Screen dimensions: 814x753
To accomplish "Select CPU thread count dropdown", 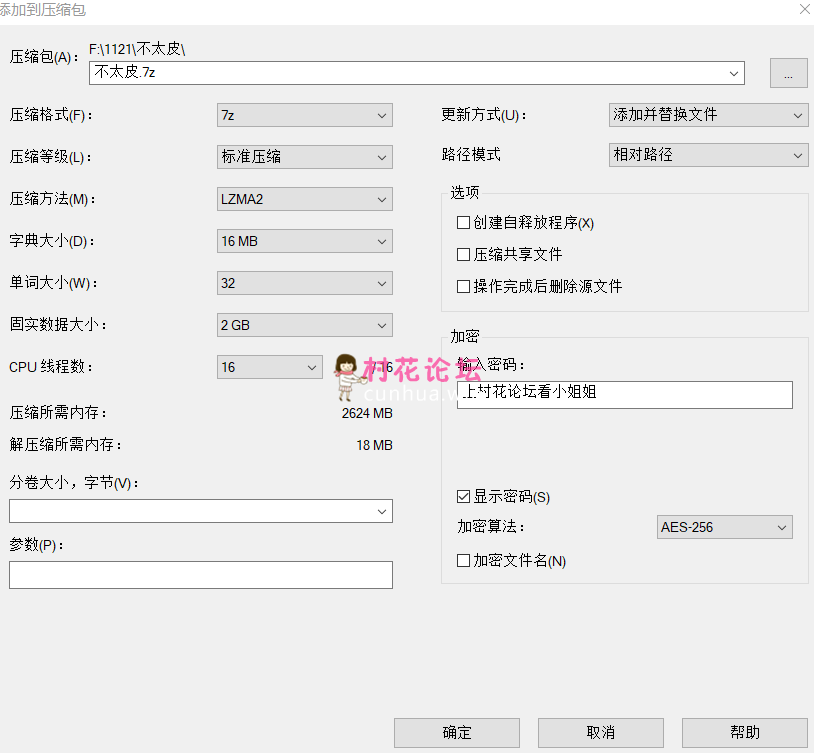I will pyautogui.click(x=269, y=367).
